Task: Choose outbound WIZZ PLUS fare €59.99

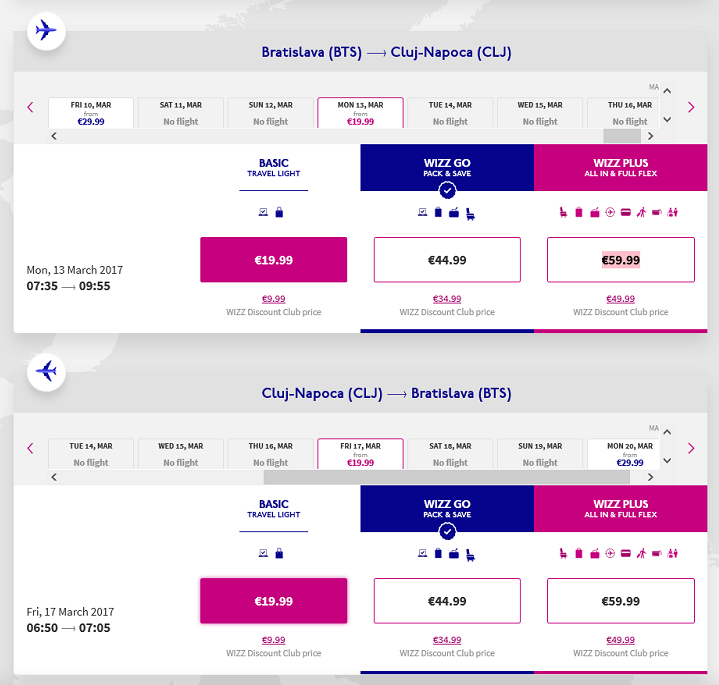Action: click(x=621, y=260)
